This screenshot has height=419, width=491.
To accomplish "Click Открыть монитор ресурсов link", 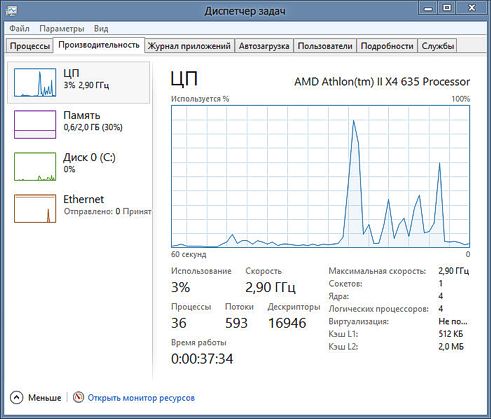I will pos(141,398).
